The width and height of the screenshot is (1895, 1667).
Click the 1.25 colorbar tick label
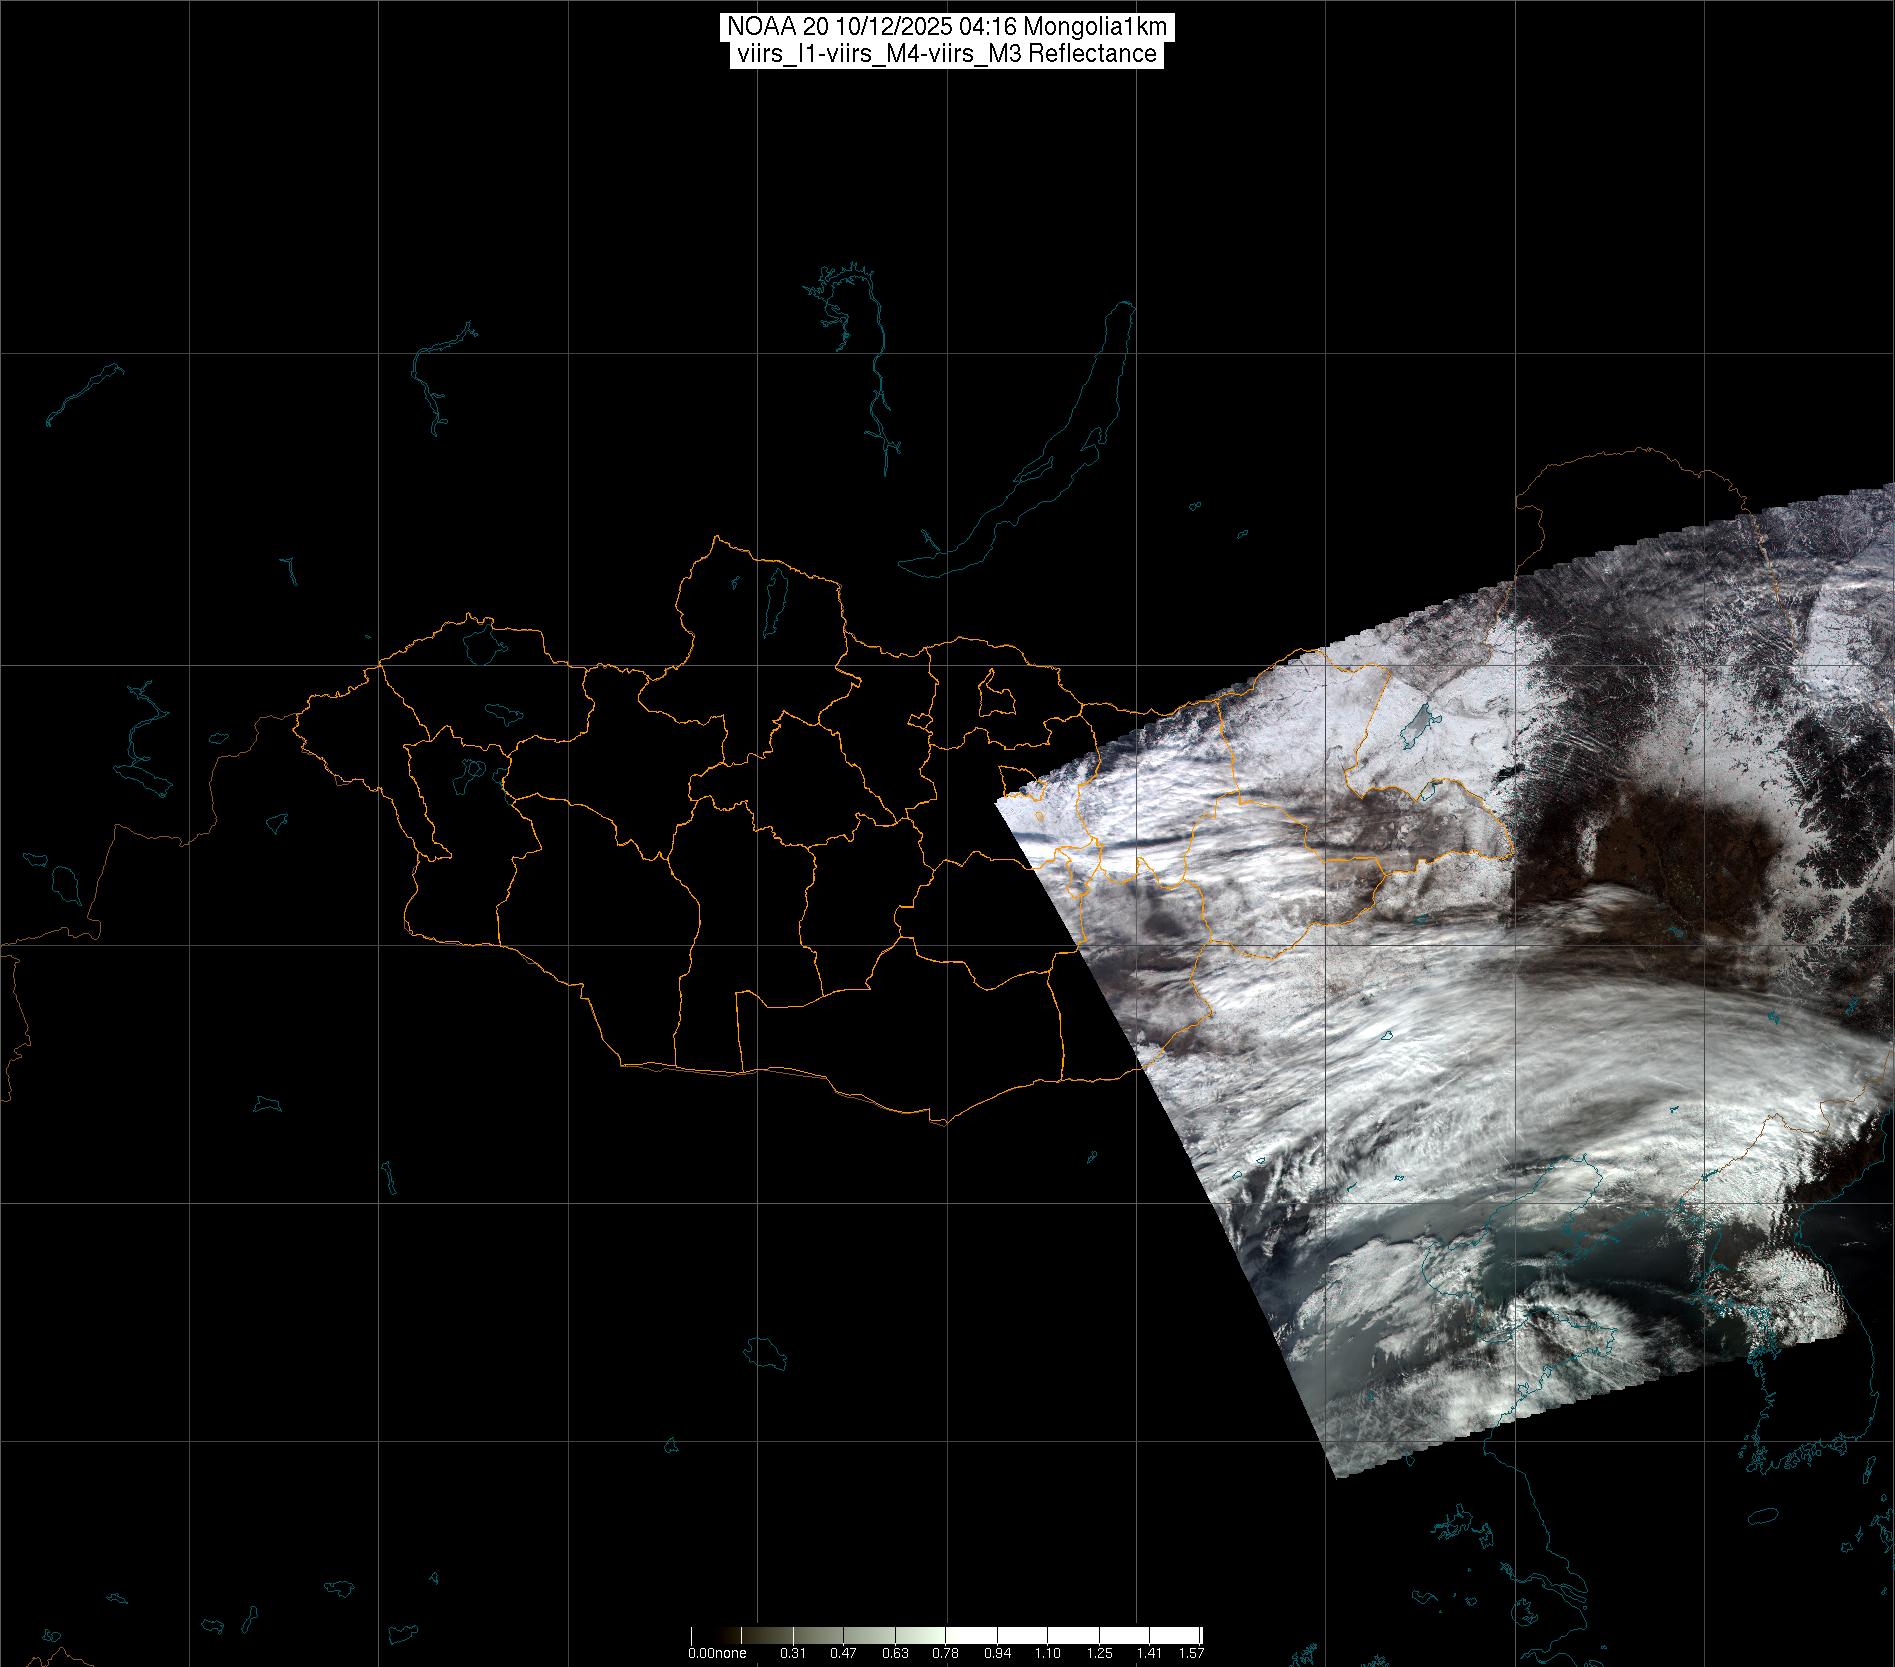pos(1099,1654)
